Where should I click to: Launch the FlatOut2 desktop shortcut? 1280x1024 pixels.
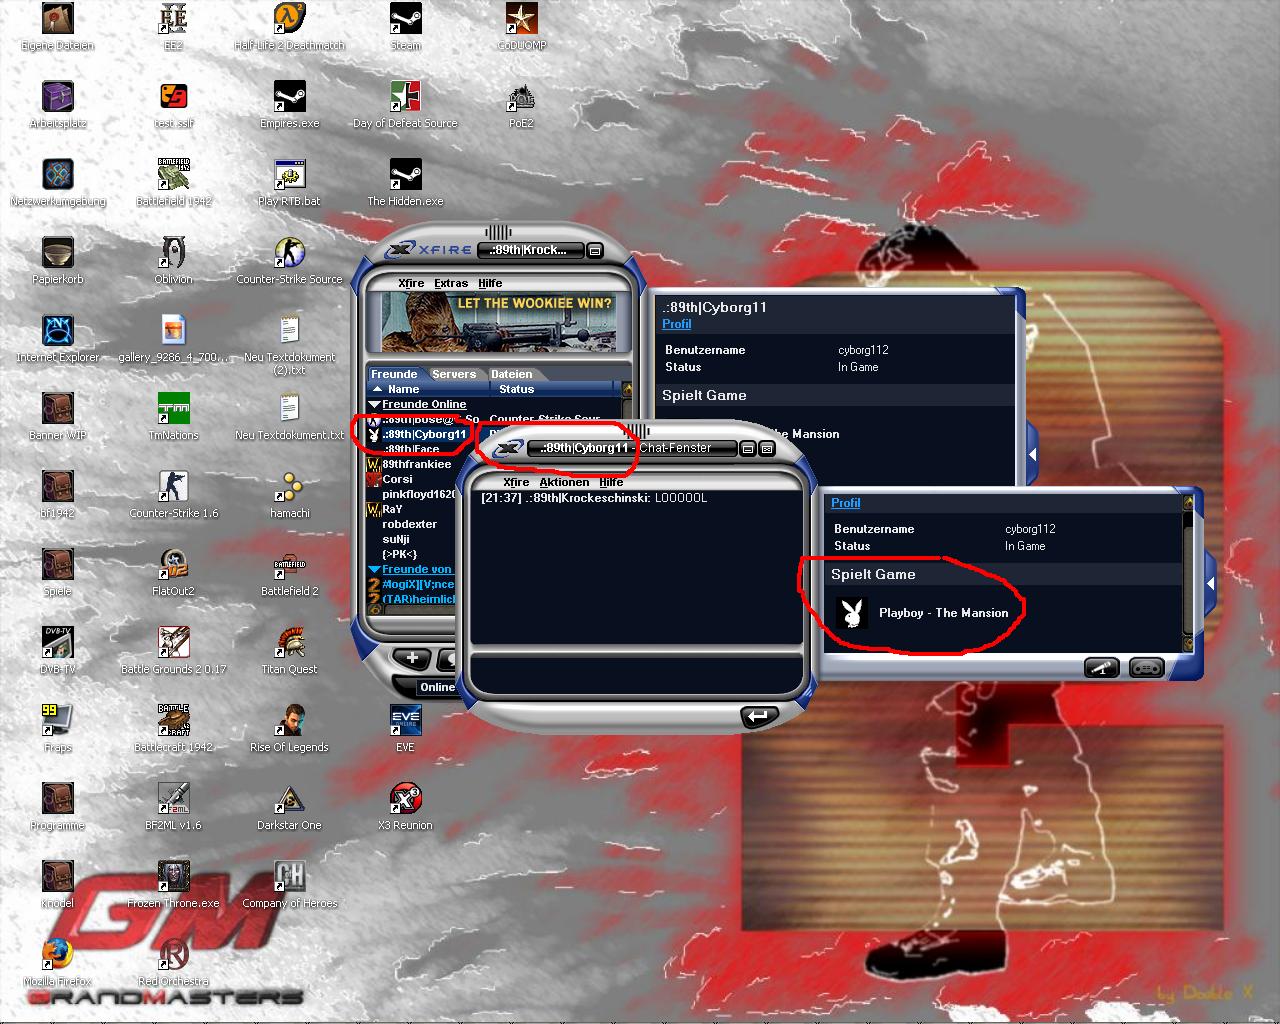[173, 573]
